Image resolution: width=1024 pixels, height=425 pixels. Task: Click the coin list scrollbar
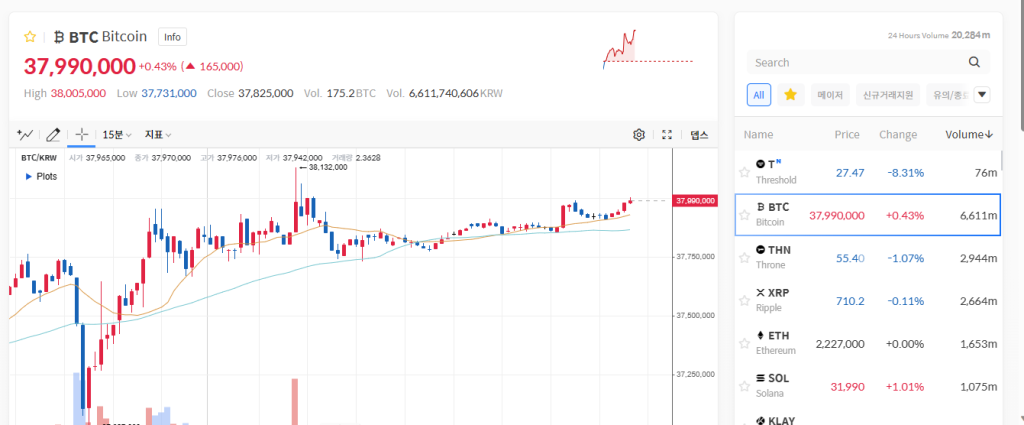click(1002, 160)
